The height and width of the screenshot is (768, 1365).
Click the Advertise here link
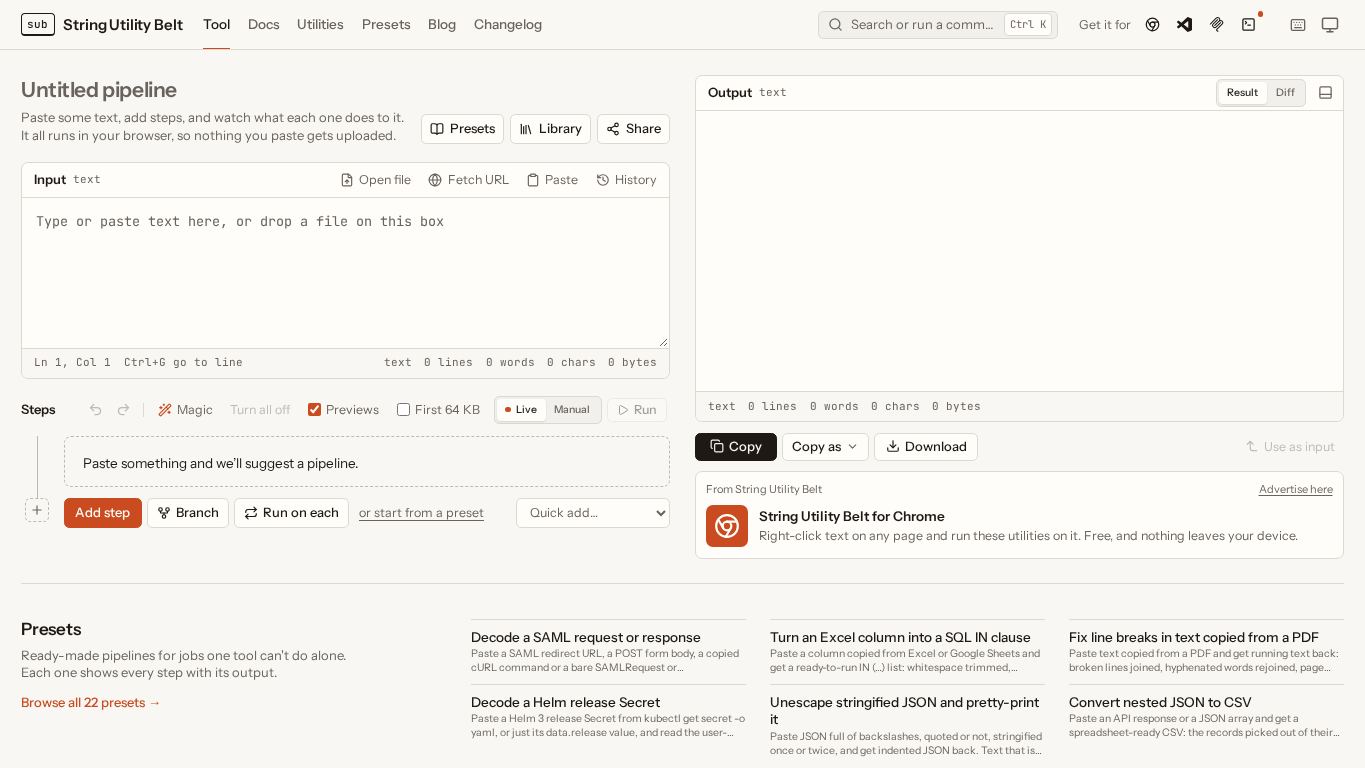click(x=1296, y=489)
